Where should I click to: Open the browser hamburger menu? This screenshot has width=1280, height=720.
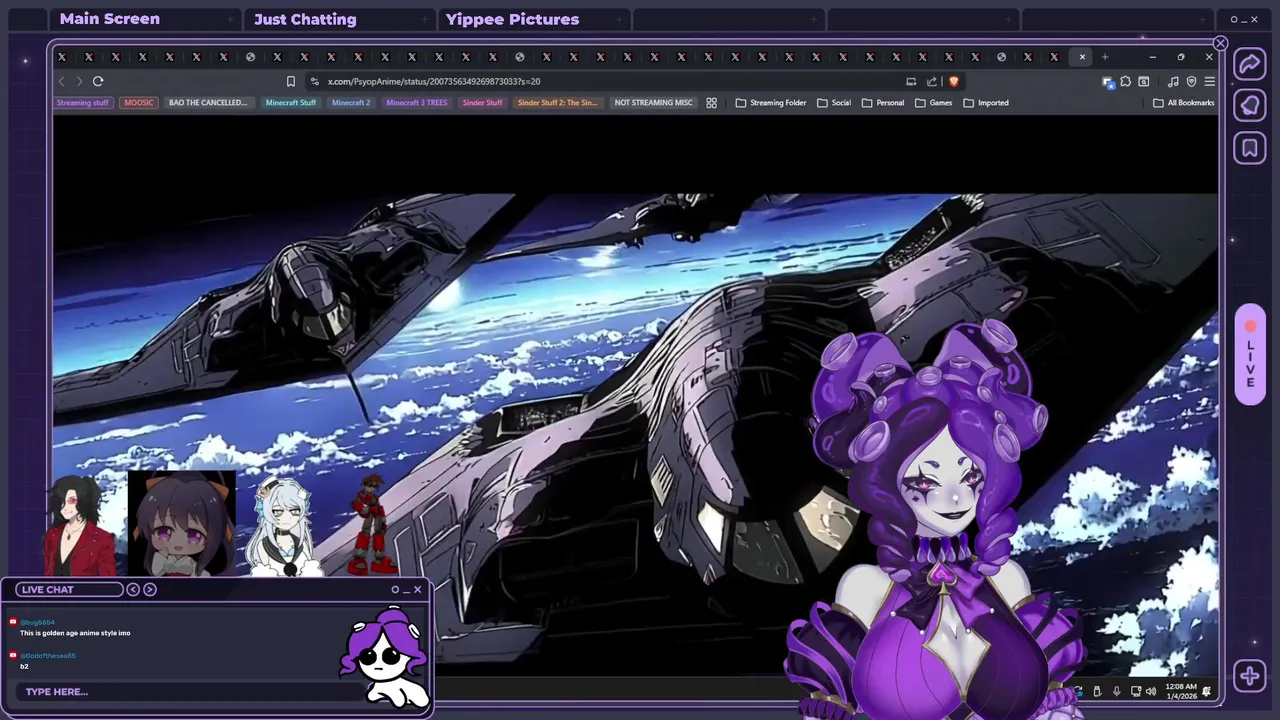pos(1209,81)
